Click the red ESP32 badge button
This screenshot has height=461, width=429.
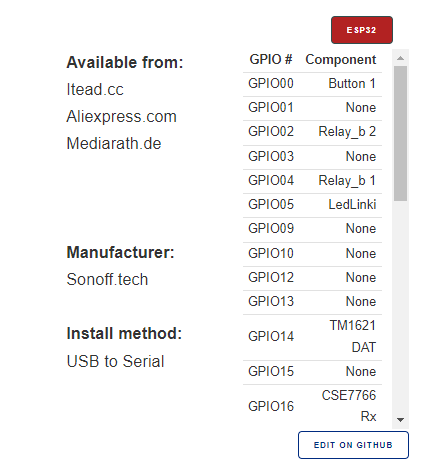(362, 30)
